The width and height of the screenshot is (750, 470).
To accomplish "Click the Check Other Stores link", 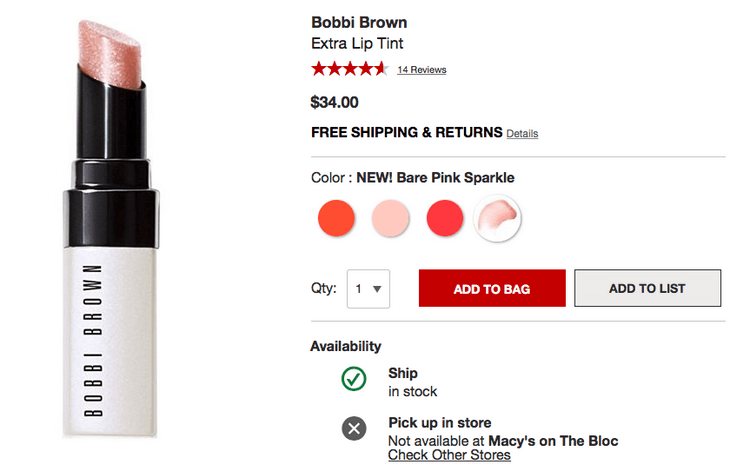I will click(x=449, y=456).
